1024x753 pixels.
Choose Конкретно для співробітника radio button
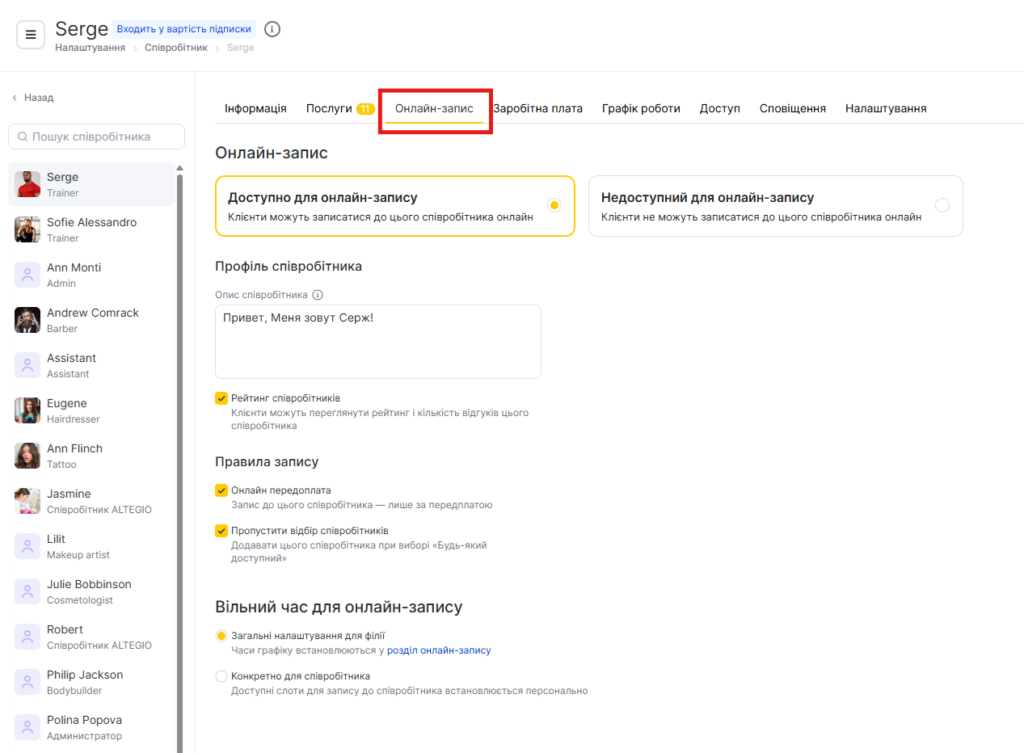[x=222, y=676]
